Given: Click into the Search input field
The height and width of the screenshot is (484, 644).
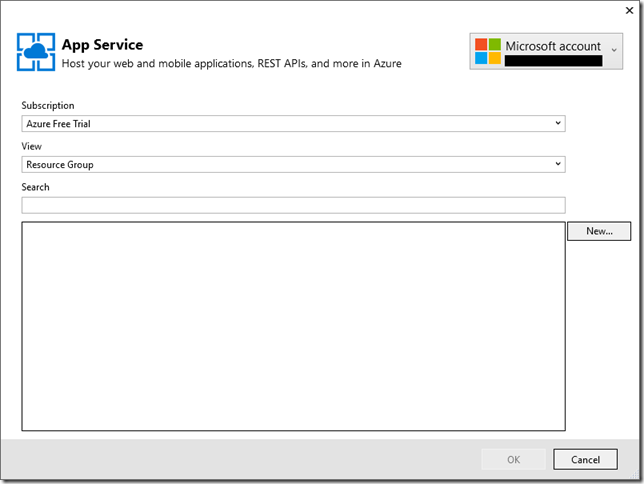Looking at the screenshot, I should [293, 205].
